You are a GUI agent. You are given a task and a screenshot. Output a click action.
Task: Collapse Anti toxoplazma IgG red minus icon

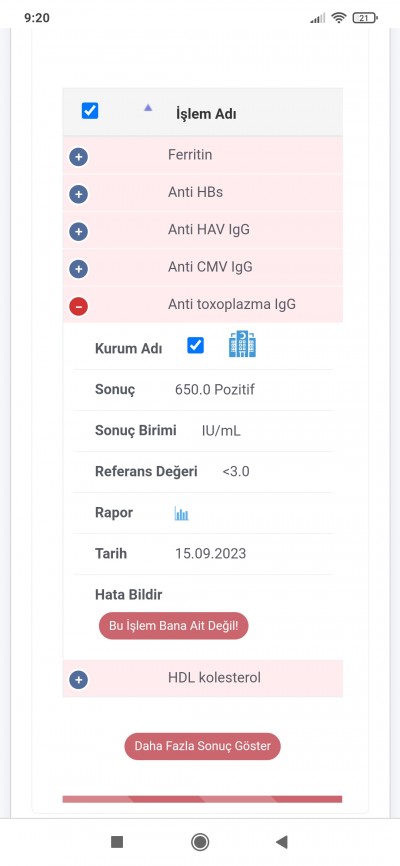pos(78,306)
